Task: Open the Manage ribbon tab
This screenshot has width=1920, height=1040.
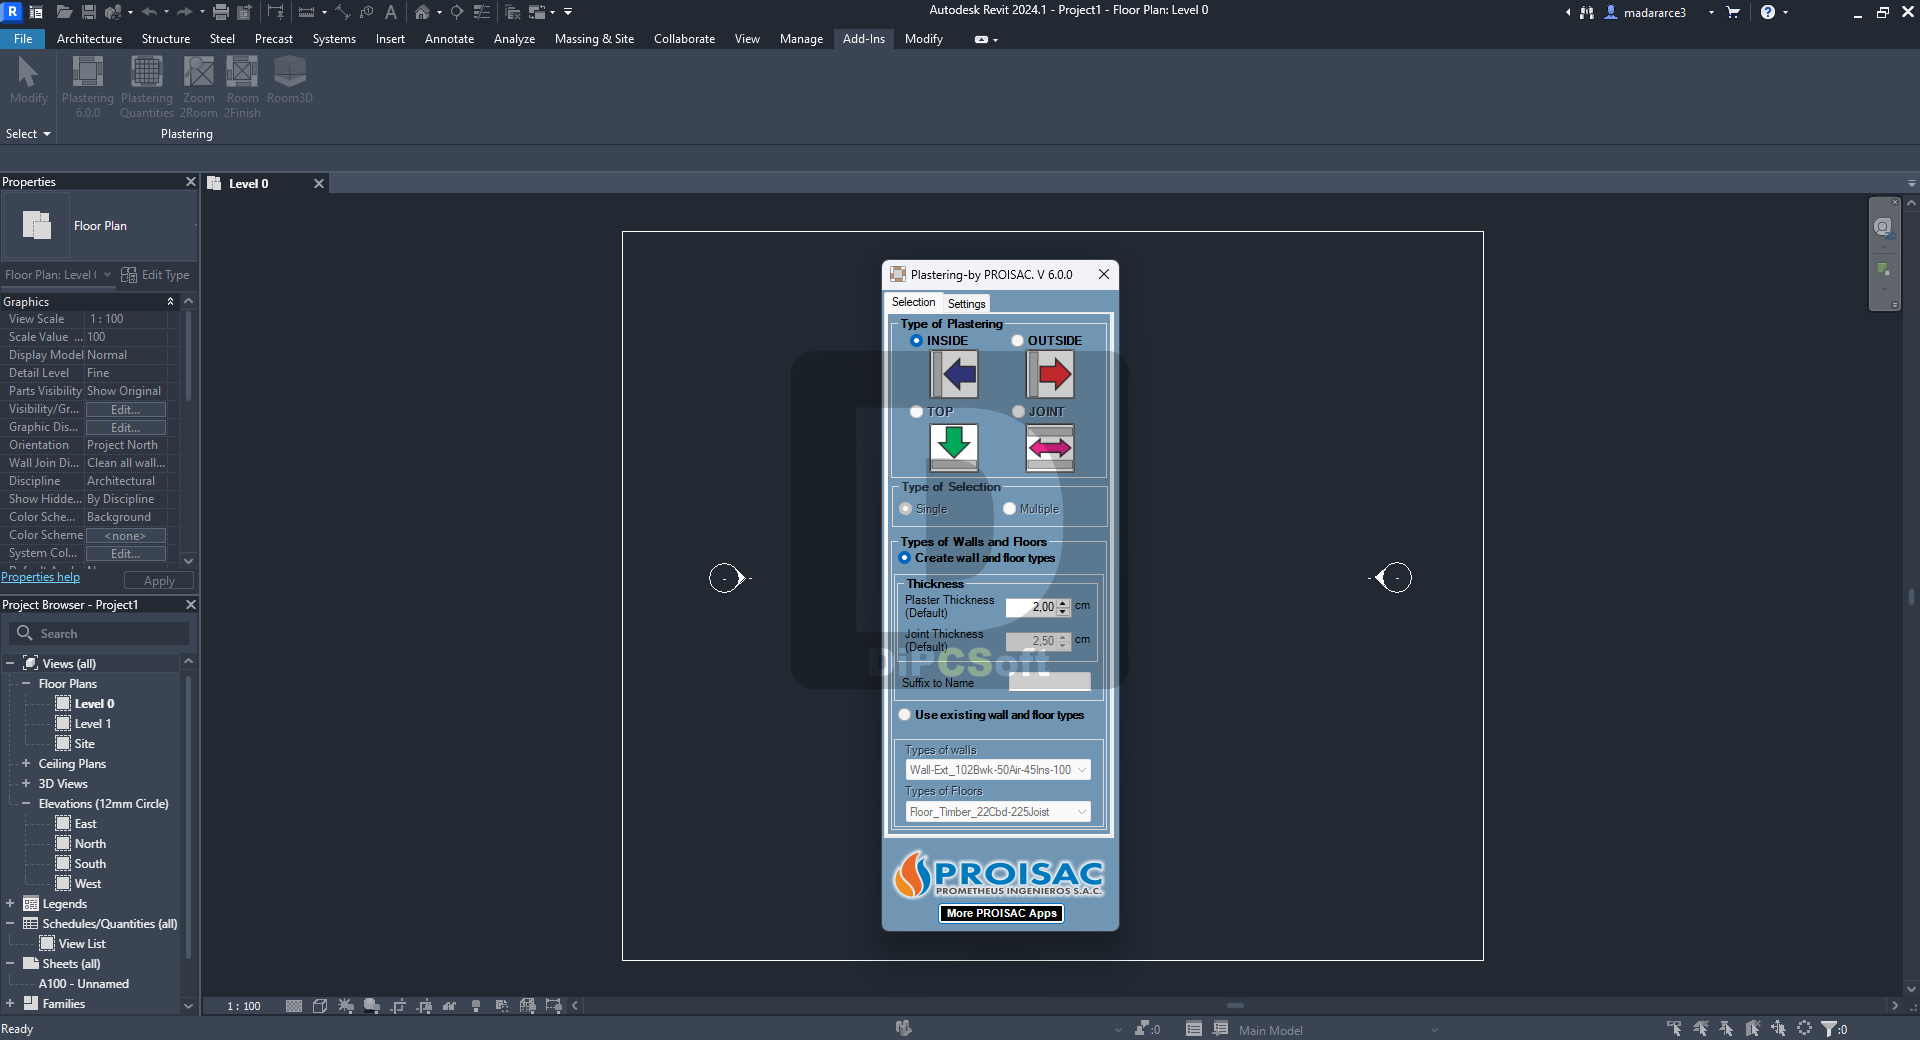Action: [x=801, y=39]
